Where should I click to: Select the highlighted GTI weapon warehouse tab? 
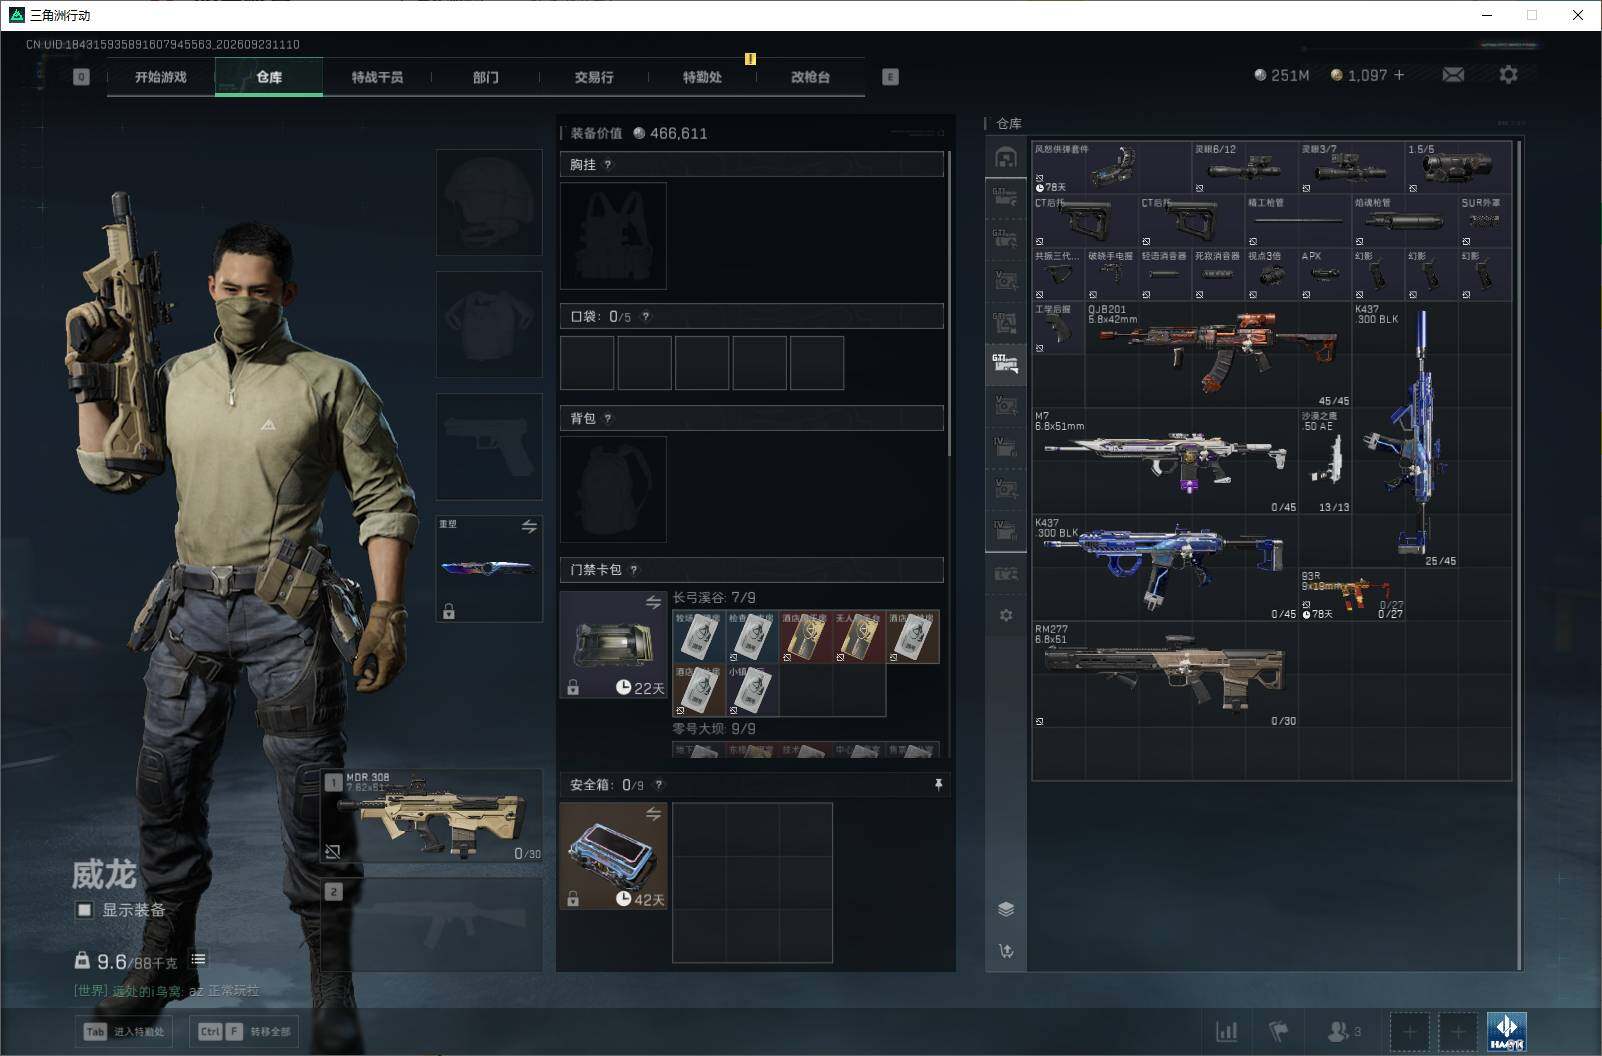1006,363
